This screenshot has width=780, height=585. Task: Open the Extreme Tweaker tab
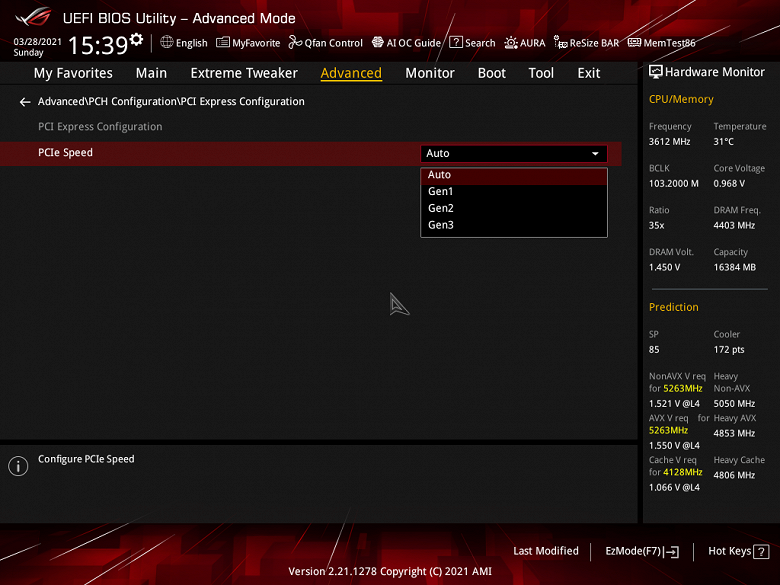pos(244,73)
